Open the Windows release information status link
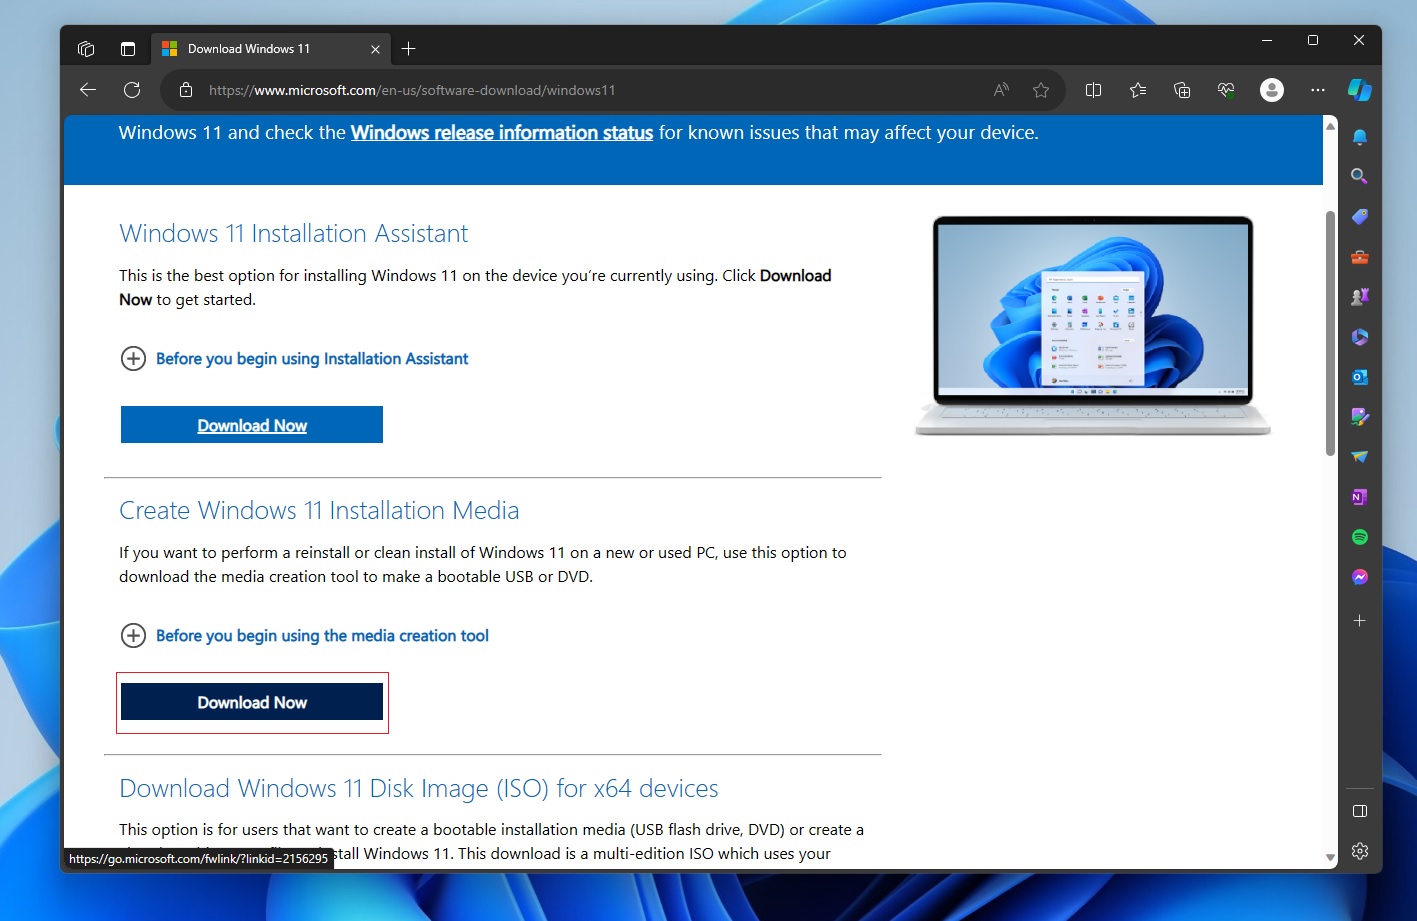 pos(501,132)
